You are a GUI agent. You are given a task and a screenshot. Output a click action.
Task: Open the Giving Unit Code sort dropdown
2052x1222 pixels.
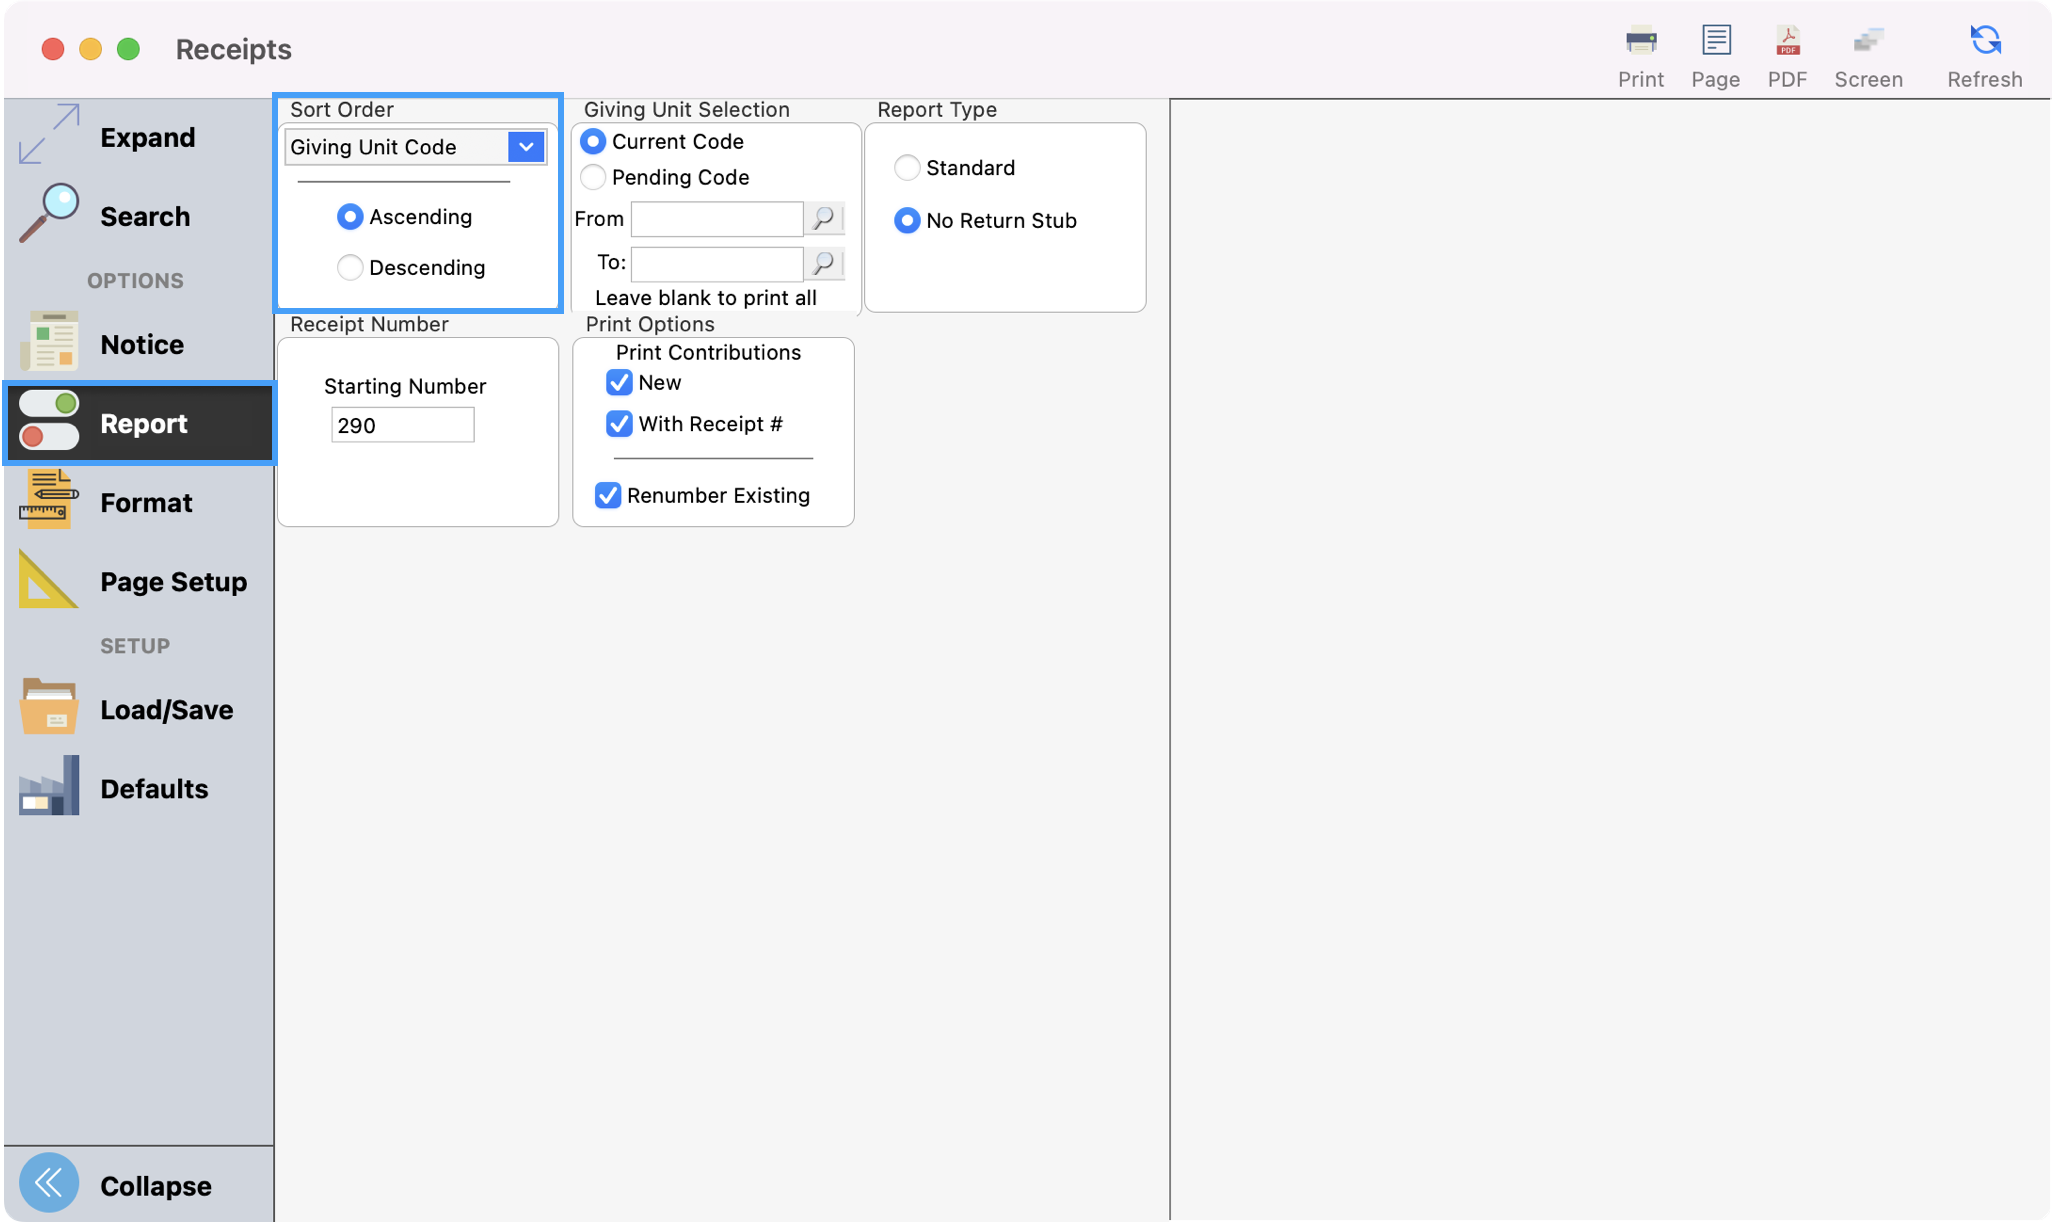[x=525, y=147]
